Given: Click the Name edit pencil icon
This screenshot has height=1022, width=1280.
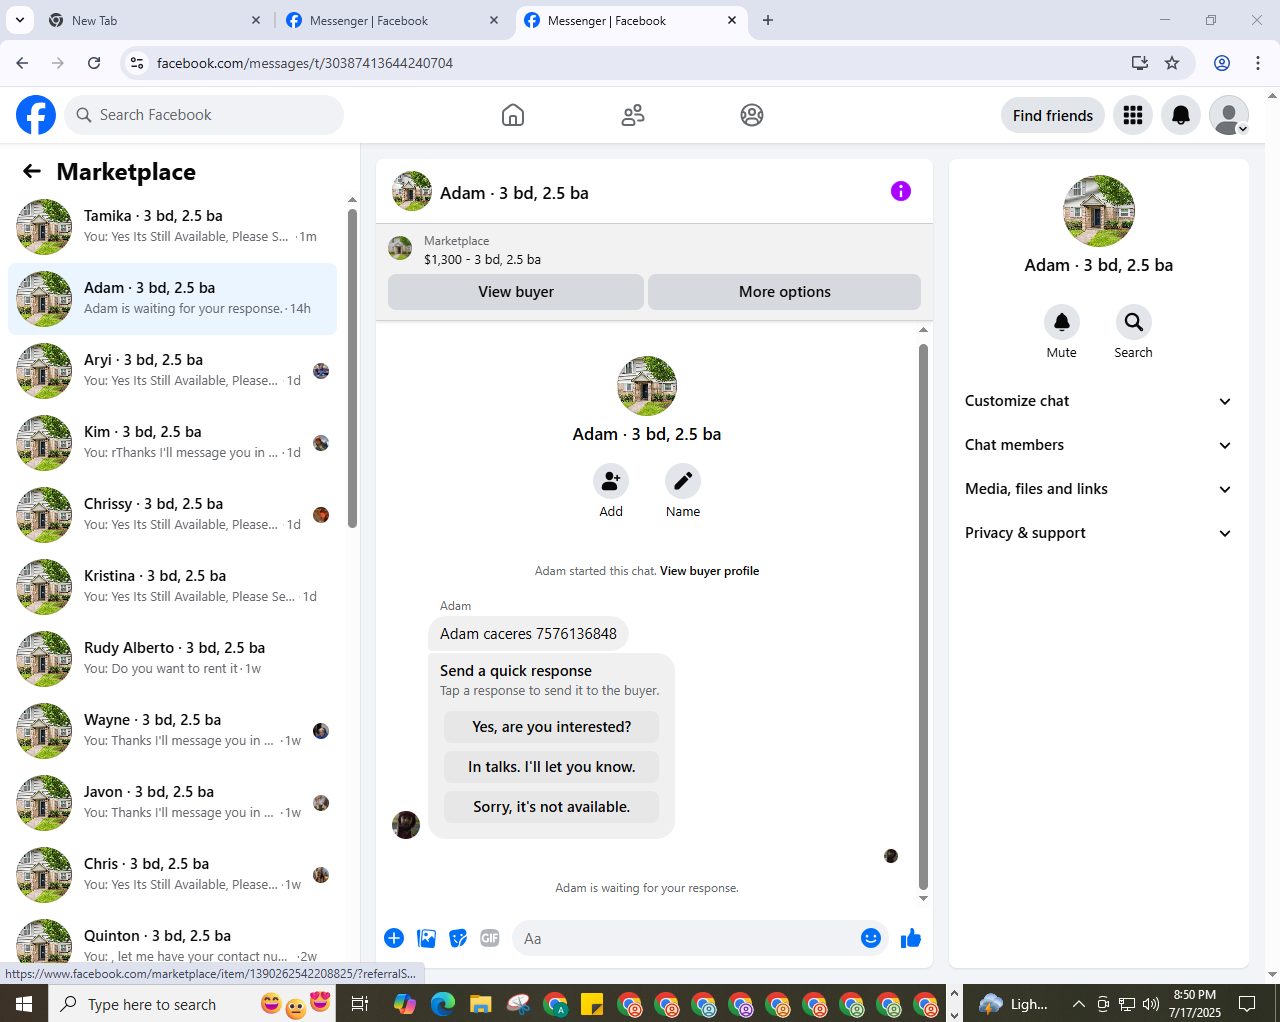Looking at the screenshot, I should 683,481.
